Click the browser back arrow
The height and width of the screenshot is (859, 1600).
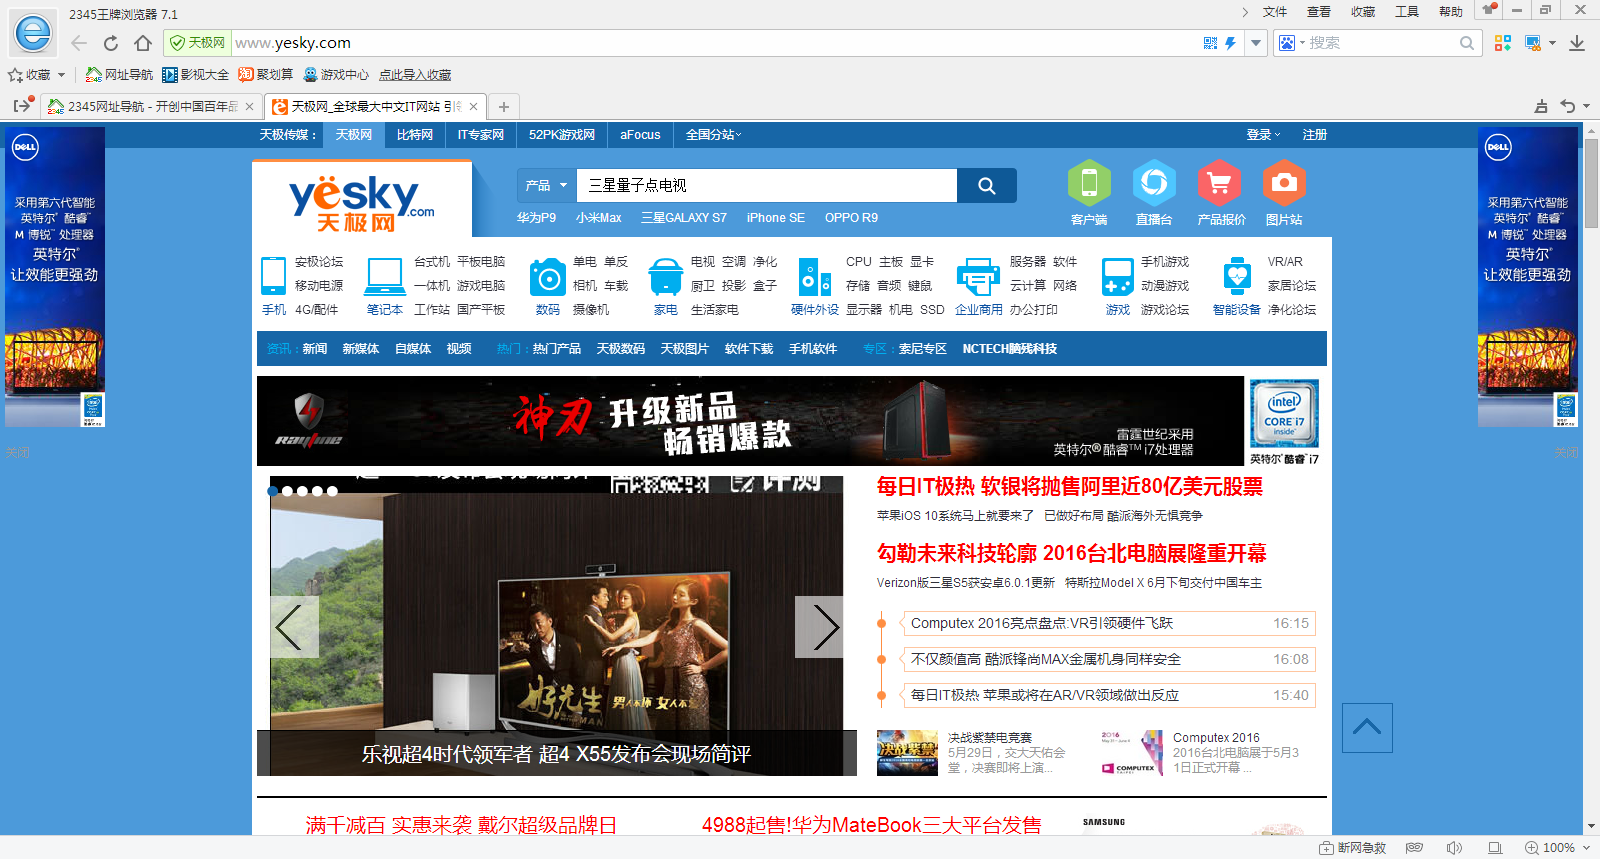pyautogui.click(x=79, y=43)
